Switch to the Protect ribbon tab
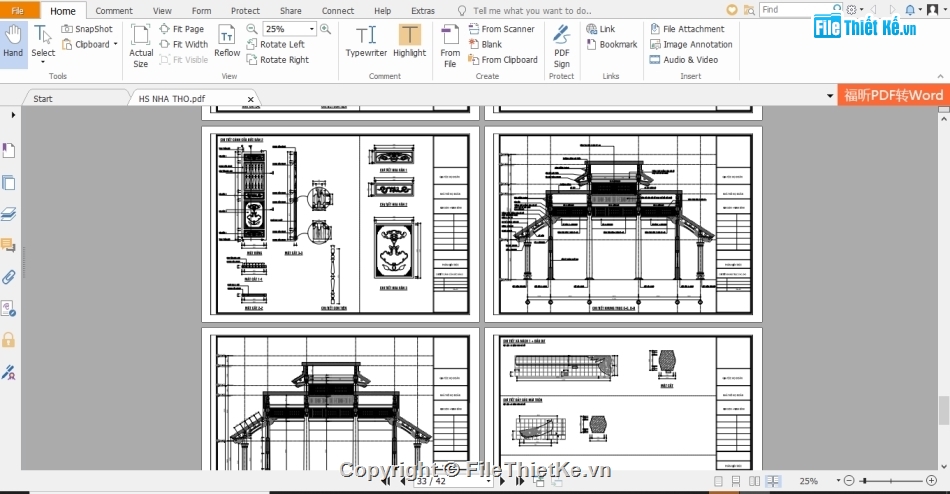 click(245, 10)
